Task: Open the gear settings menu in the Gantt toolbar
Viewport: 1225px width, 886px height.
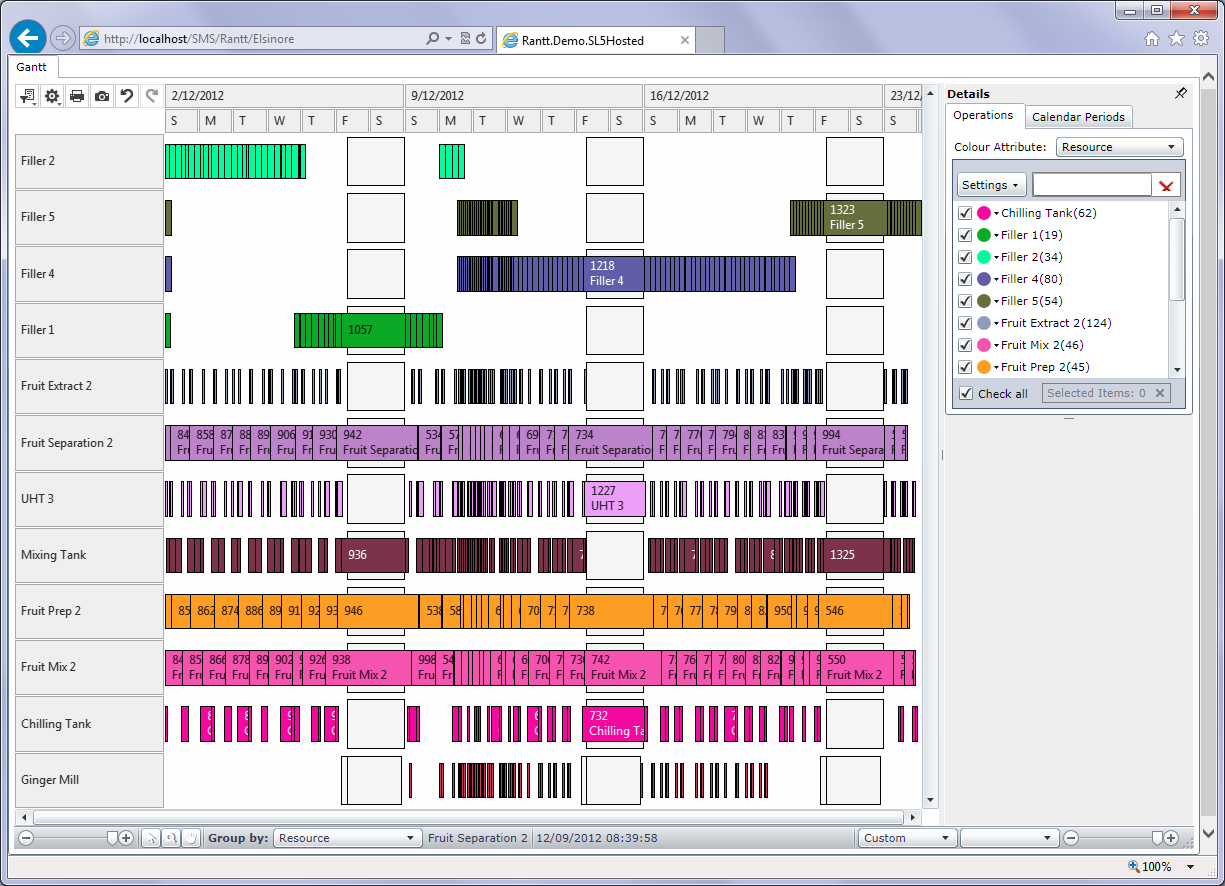Action: click(52, 96)
